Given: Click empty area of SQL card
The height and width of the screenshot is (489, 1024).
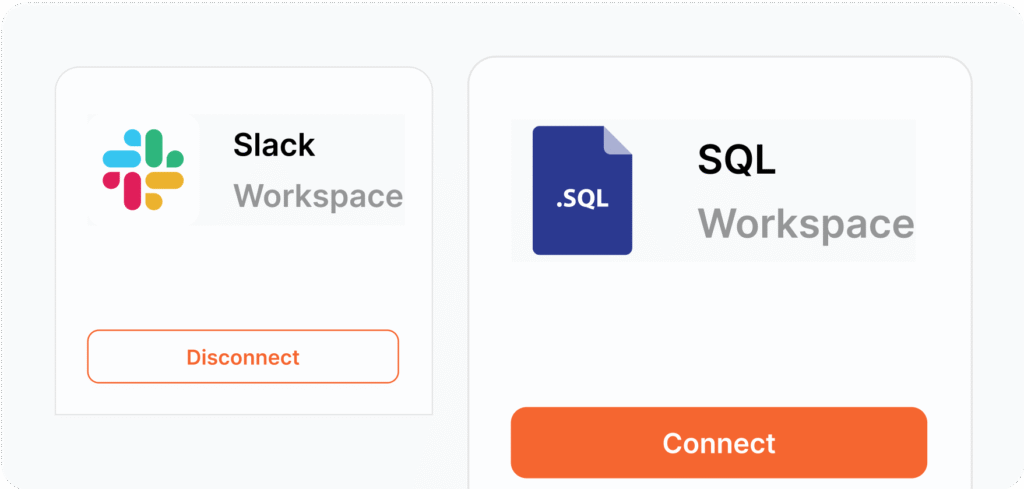Looking at the screenshot, I should coord(719,333).
